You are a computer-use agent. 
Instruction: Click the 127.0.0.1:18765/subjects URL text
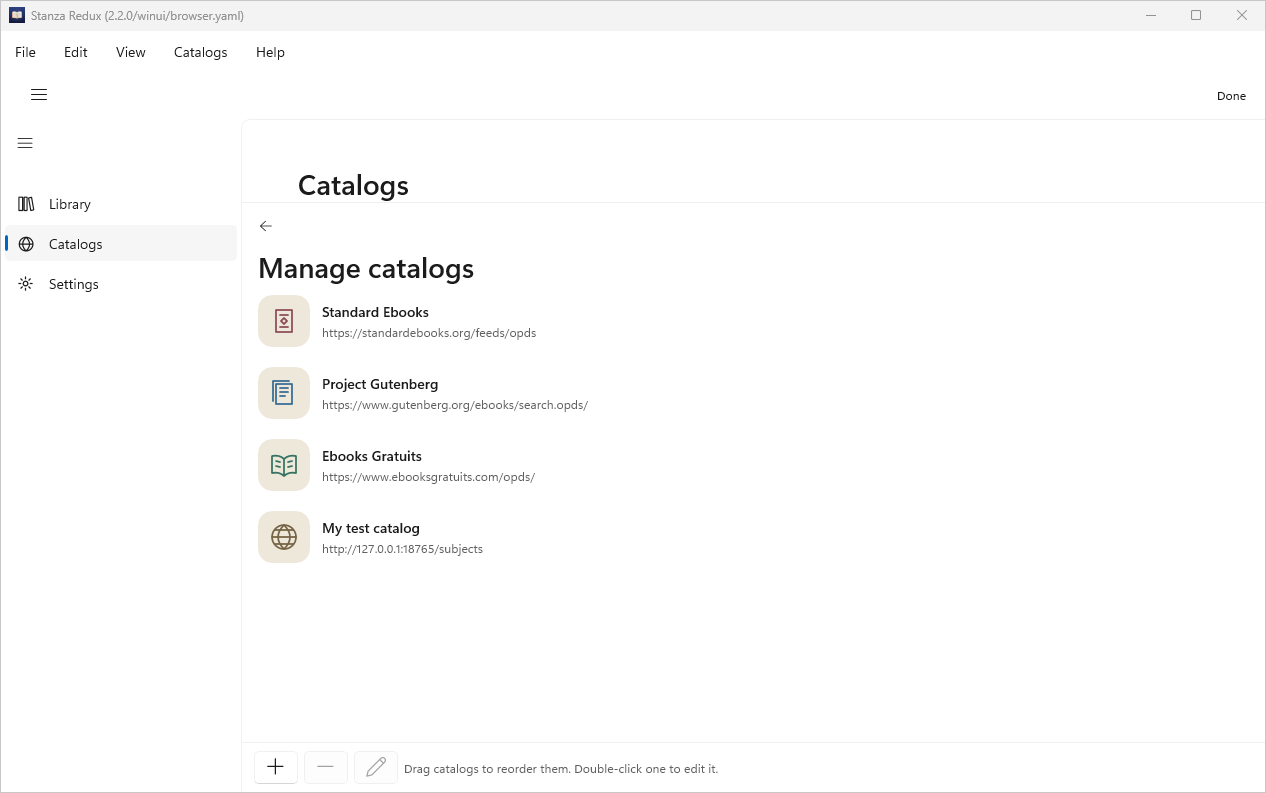tap(402, 549)
